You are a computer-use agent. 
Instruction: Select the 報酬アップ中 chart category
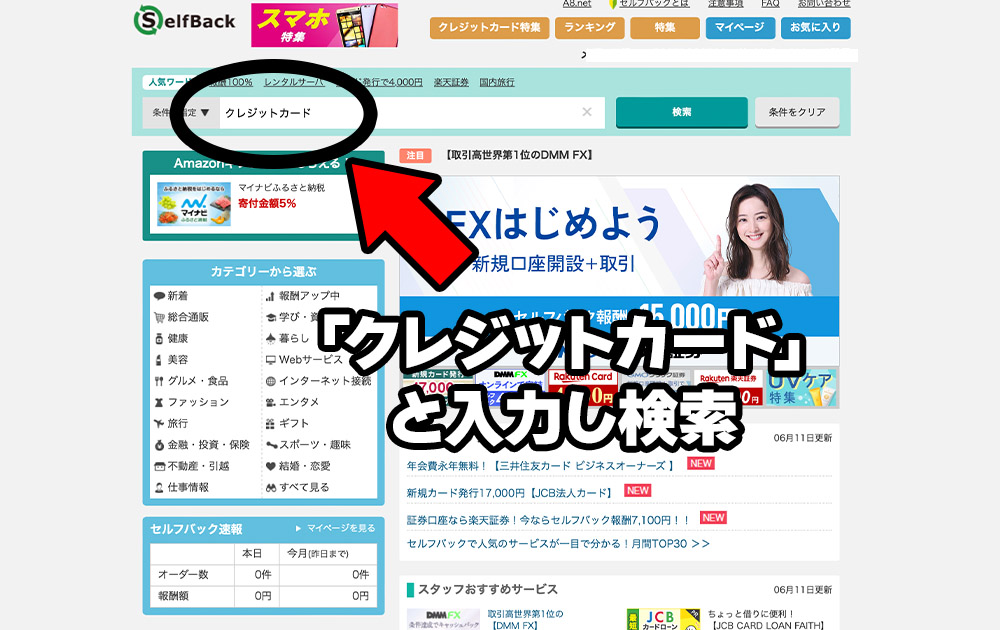click(270, 296)
